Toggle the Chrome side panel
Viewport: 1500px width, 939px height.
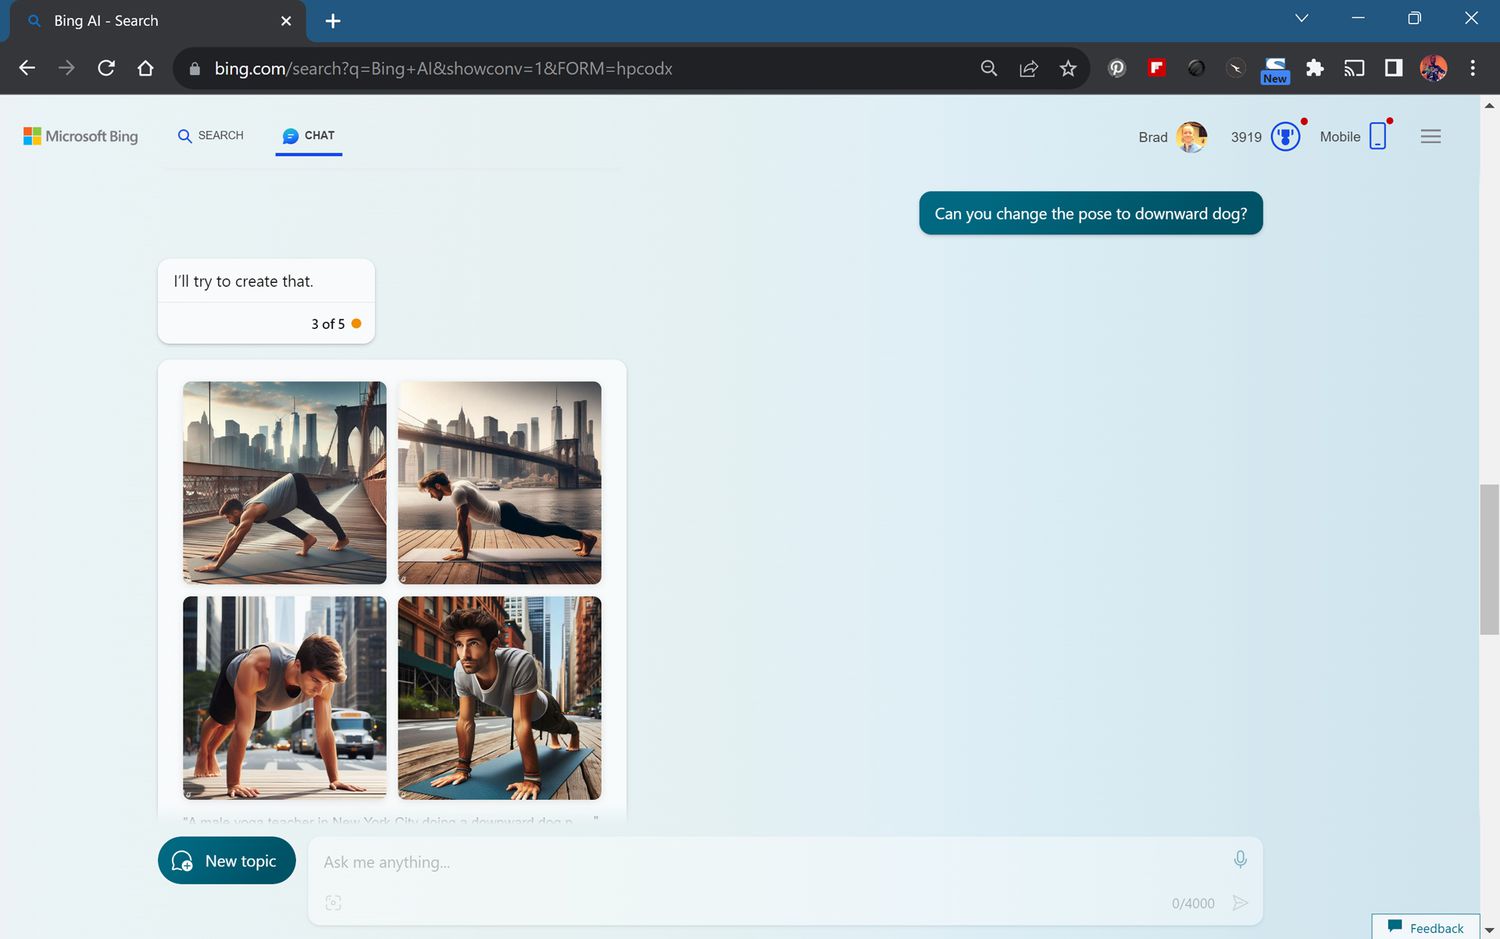[x=1393, y=68]
